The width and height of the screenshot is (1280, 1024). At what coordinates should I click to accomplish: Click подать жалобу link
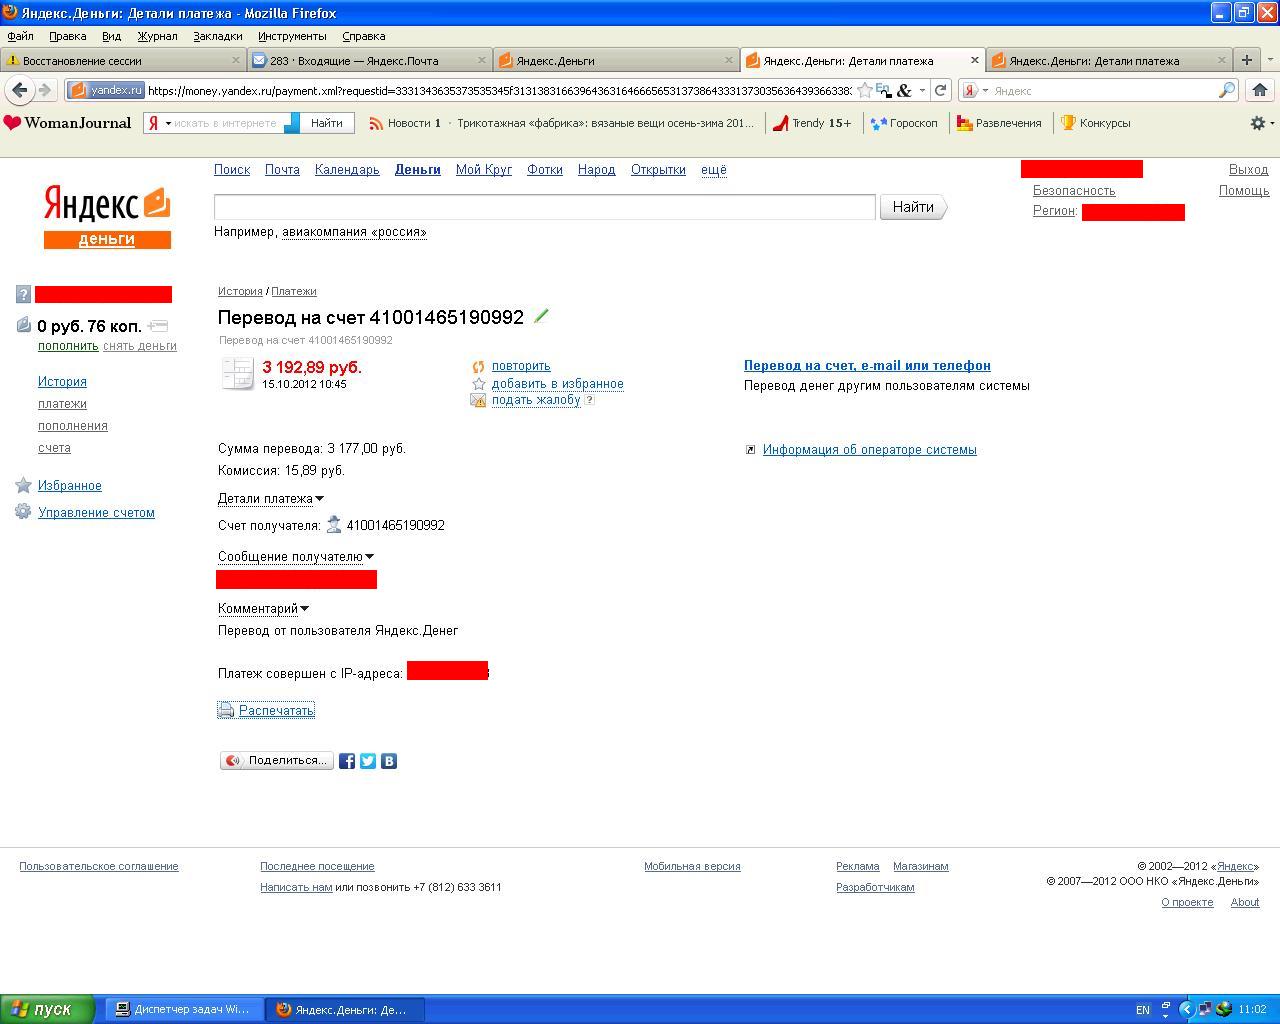click(536, 400)
